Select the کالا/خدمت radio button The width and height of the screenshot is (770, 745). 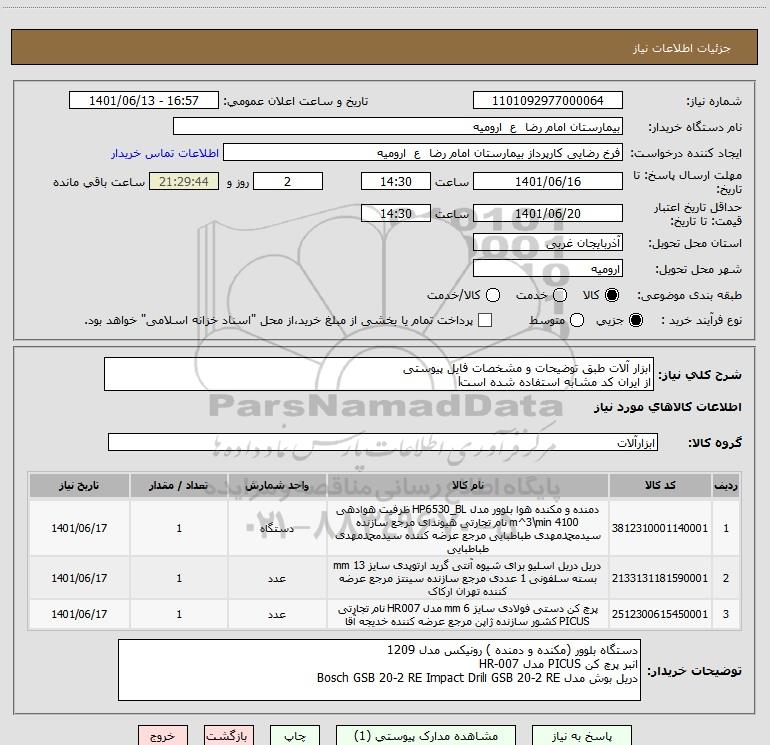coord(493,295)
